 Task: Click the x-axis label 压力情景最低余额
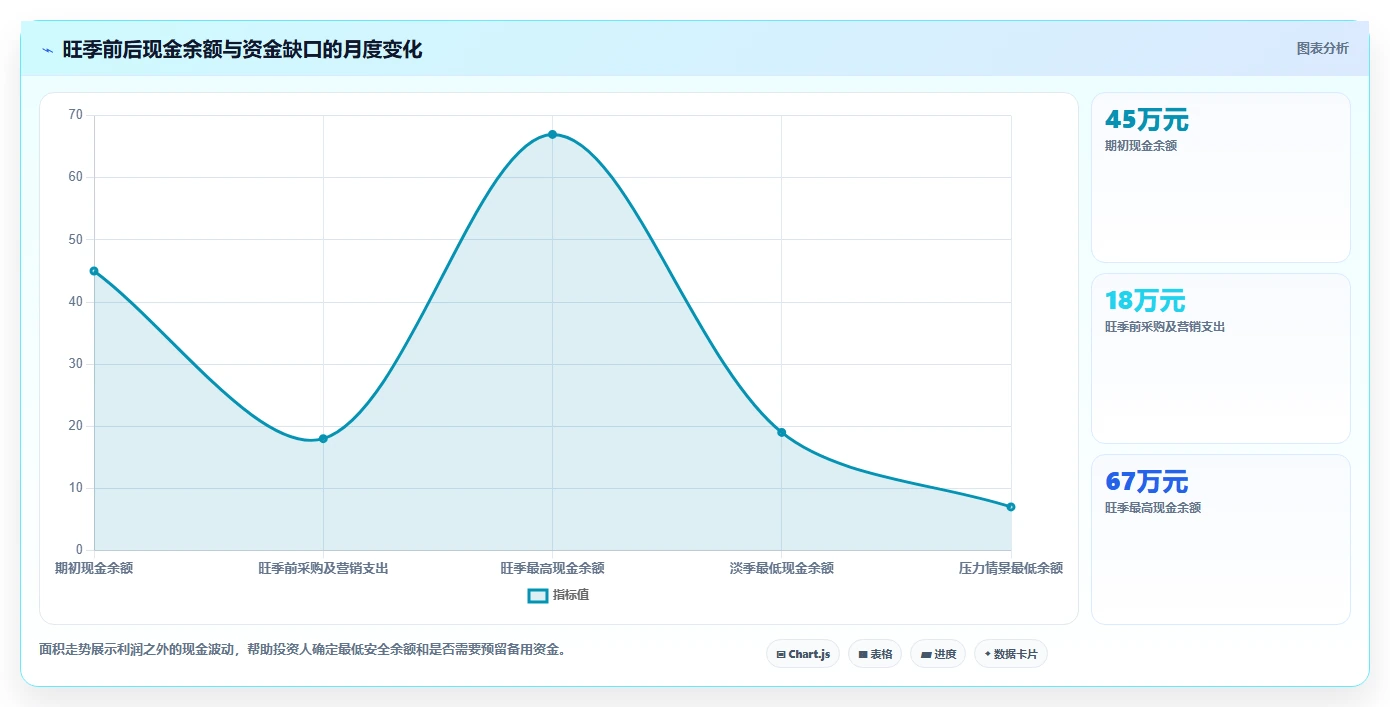(x=1011, y=568)
